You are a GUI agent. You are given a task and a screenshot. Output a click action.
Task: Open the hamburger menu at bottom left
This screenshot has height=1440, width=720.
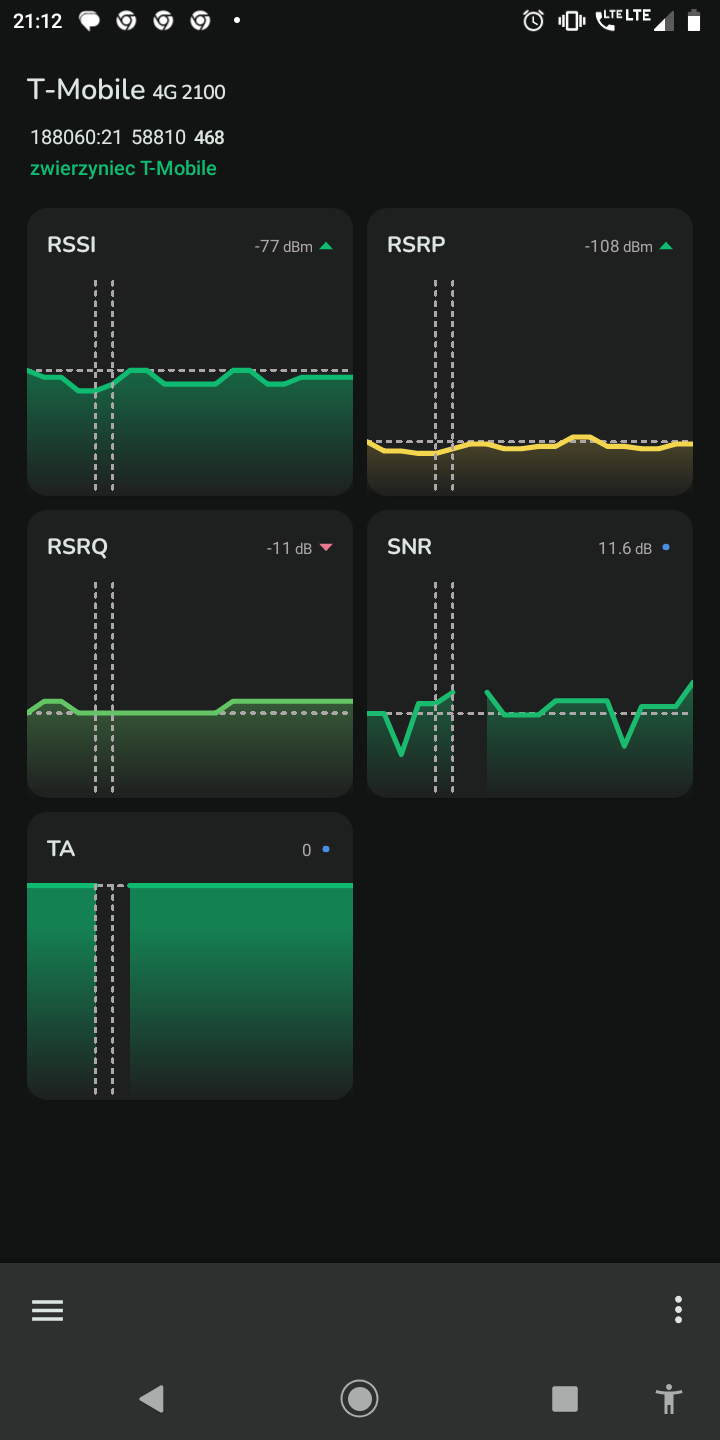[x=47, y=1310]
